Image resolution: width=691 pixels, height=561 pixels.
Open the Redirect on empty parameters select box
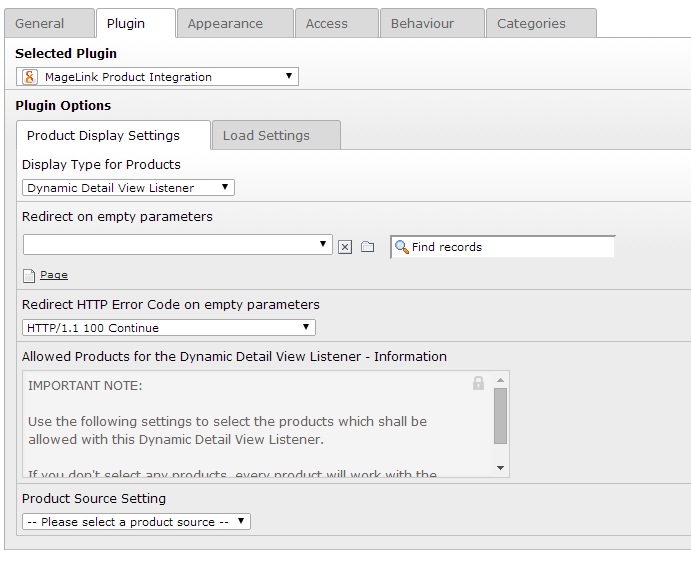coord(177,245)
